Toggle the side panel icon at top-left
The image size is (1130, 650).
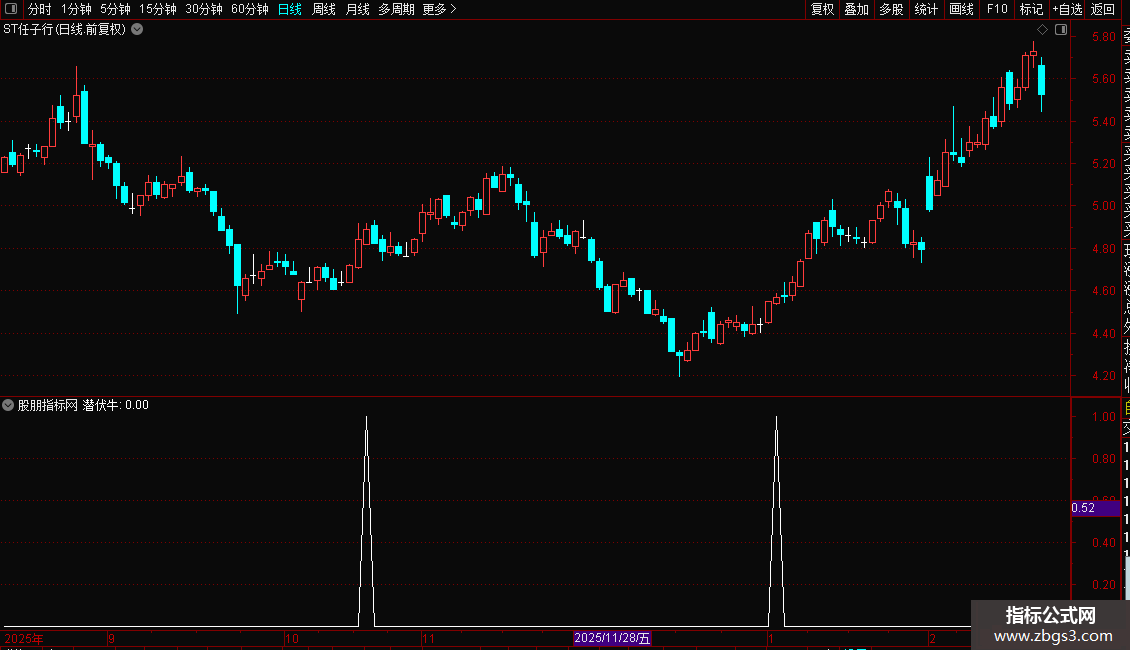(11, 9)
